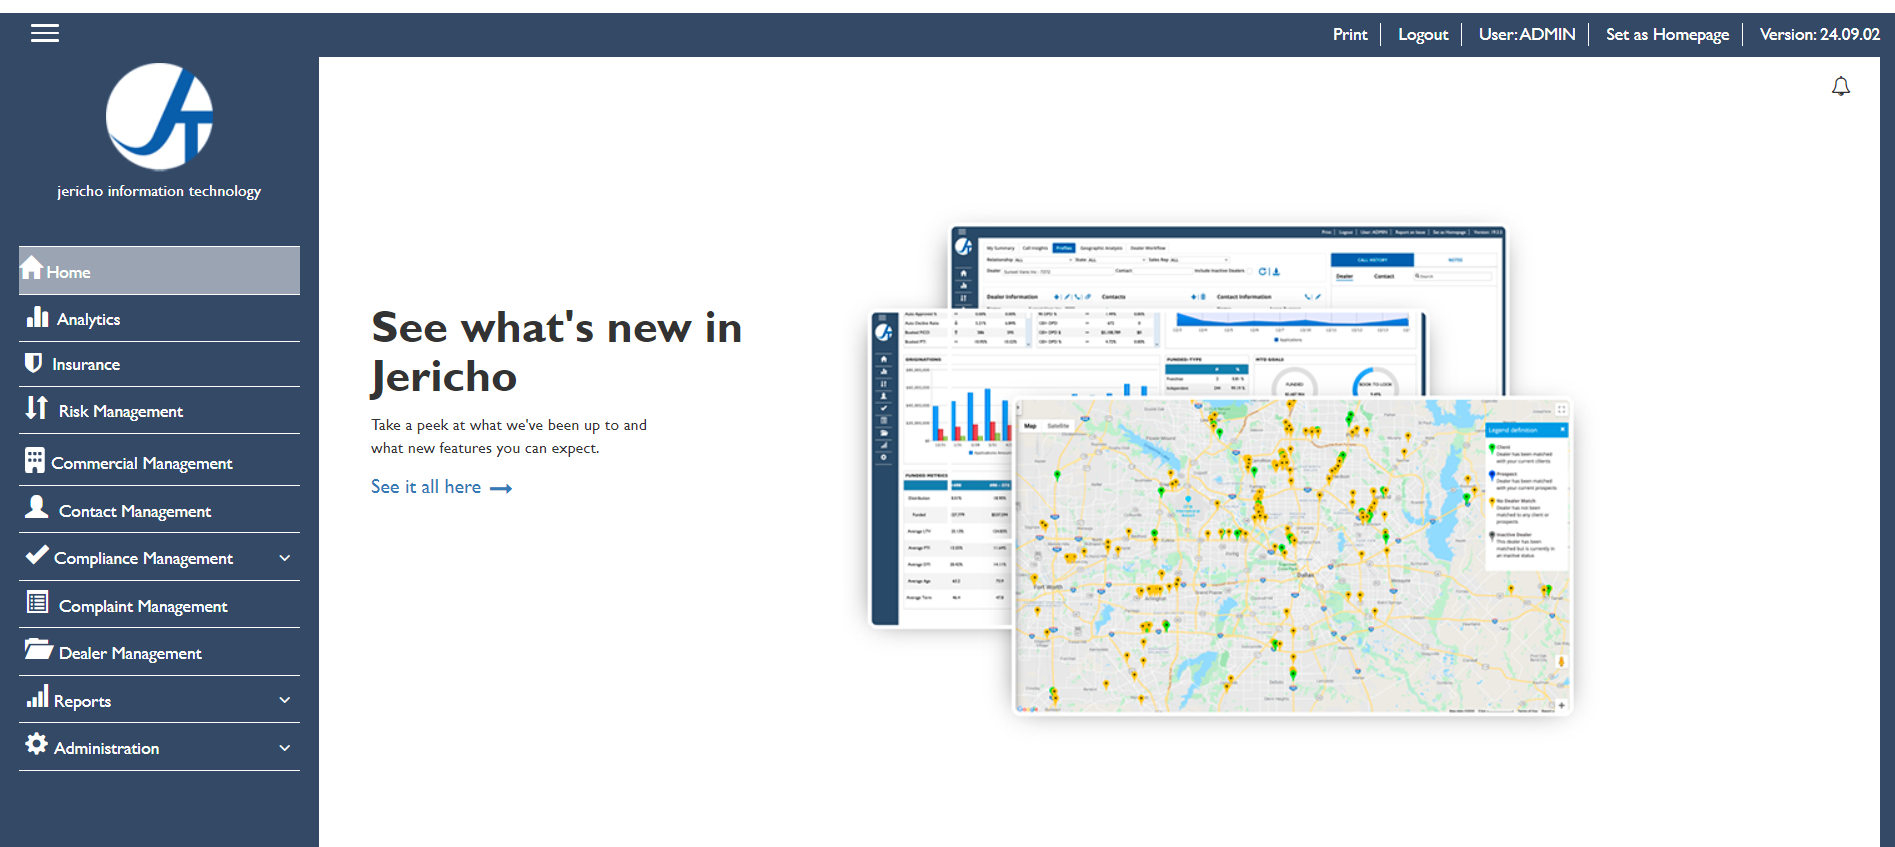Click the Dealer Management folder icon

38,650
